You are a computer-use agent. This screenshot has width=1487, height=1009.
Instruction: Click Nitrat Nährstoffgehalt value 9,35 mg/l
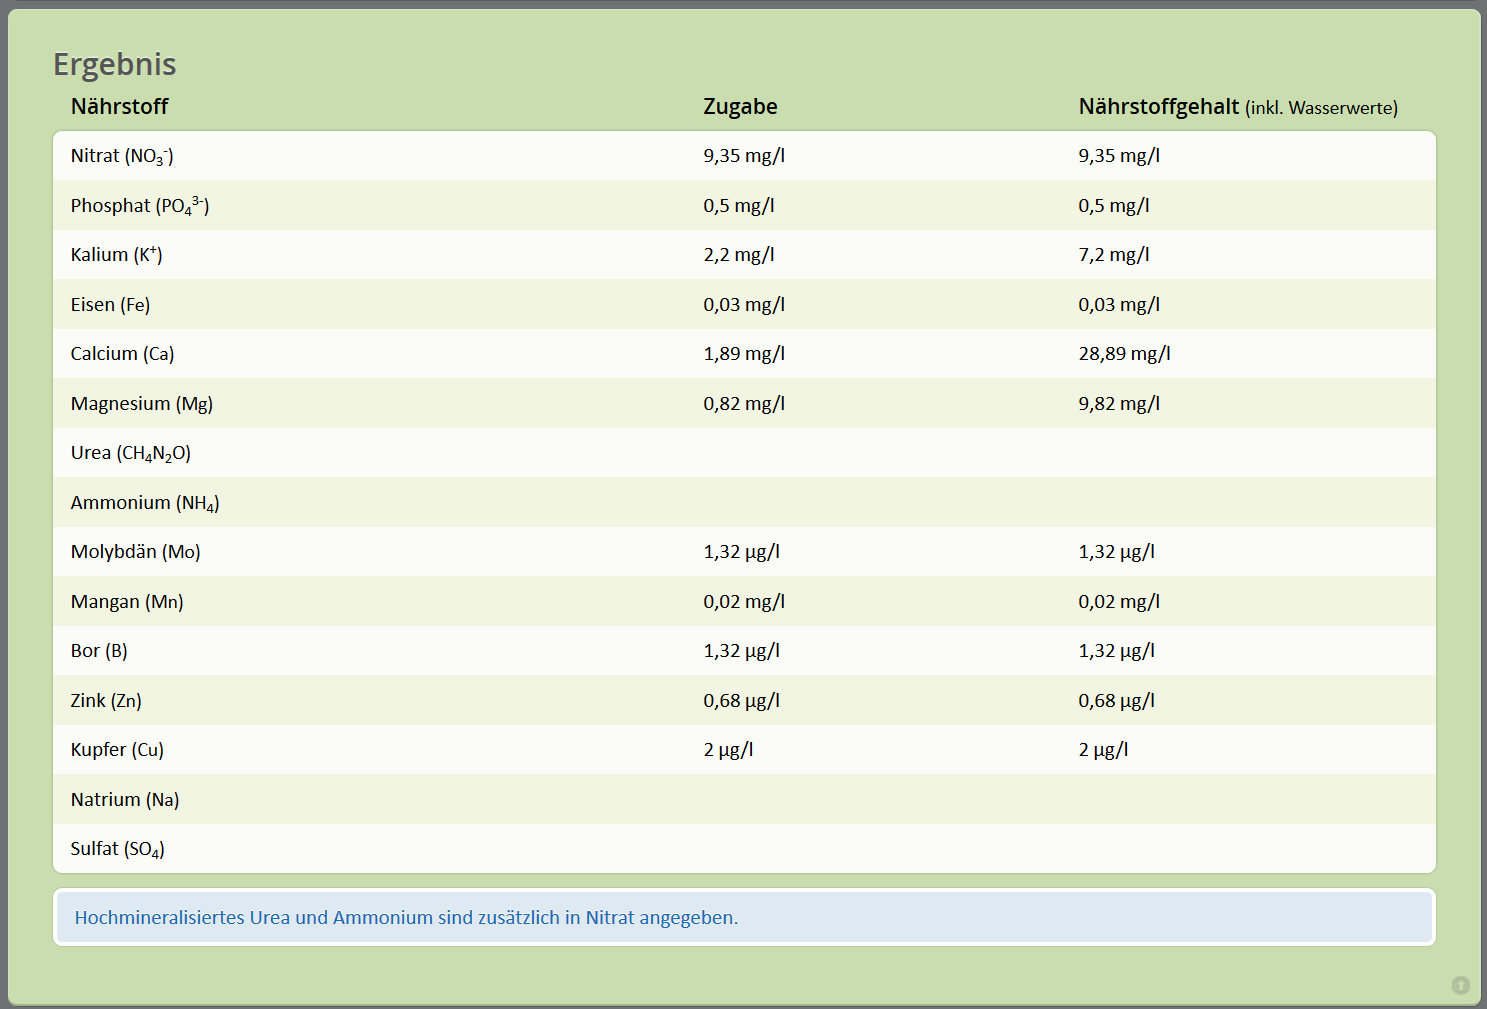click(1119, 155)
